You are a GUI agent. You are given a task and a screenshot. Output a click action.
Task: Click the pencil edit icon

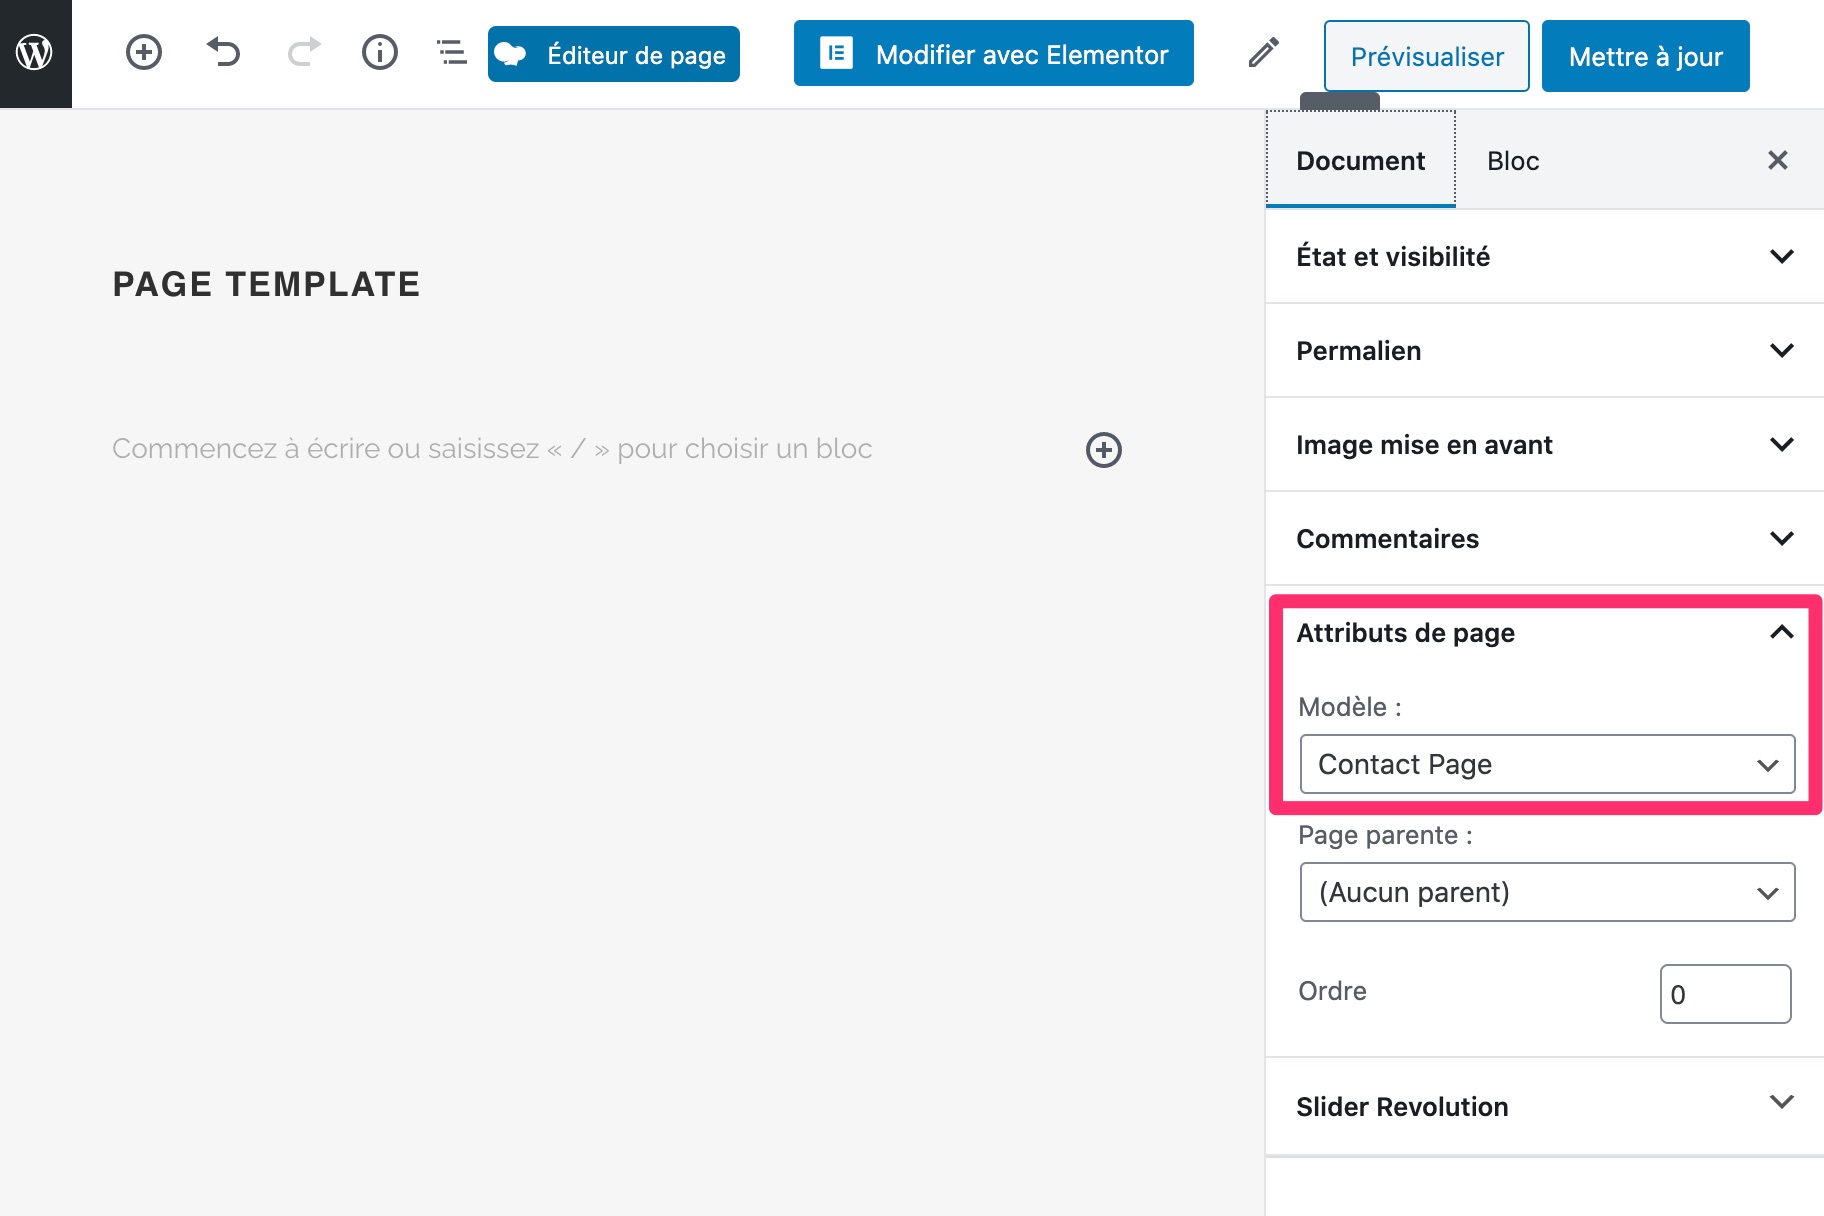1263,53
